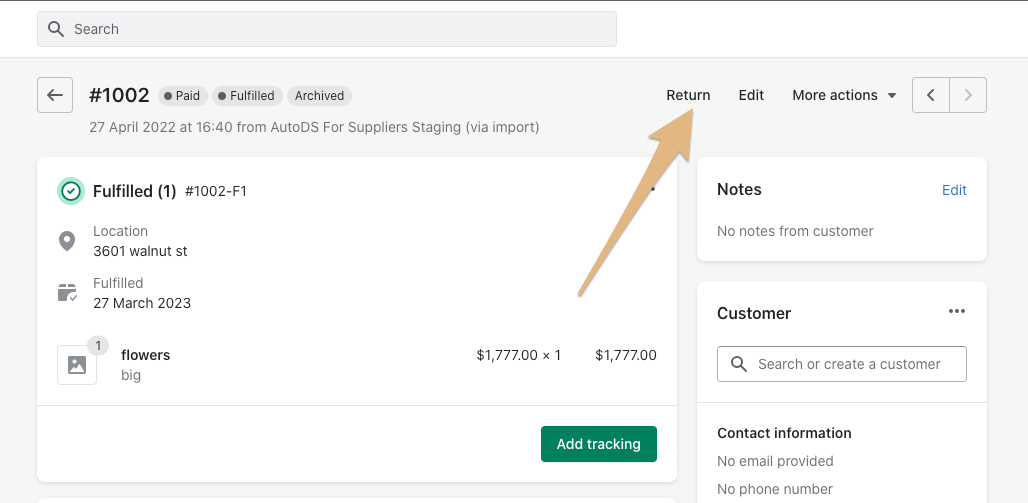1028x503 pixels.
Task: Open the order Edit option
Action: click(751, 95)
